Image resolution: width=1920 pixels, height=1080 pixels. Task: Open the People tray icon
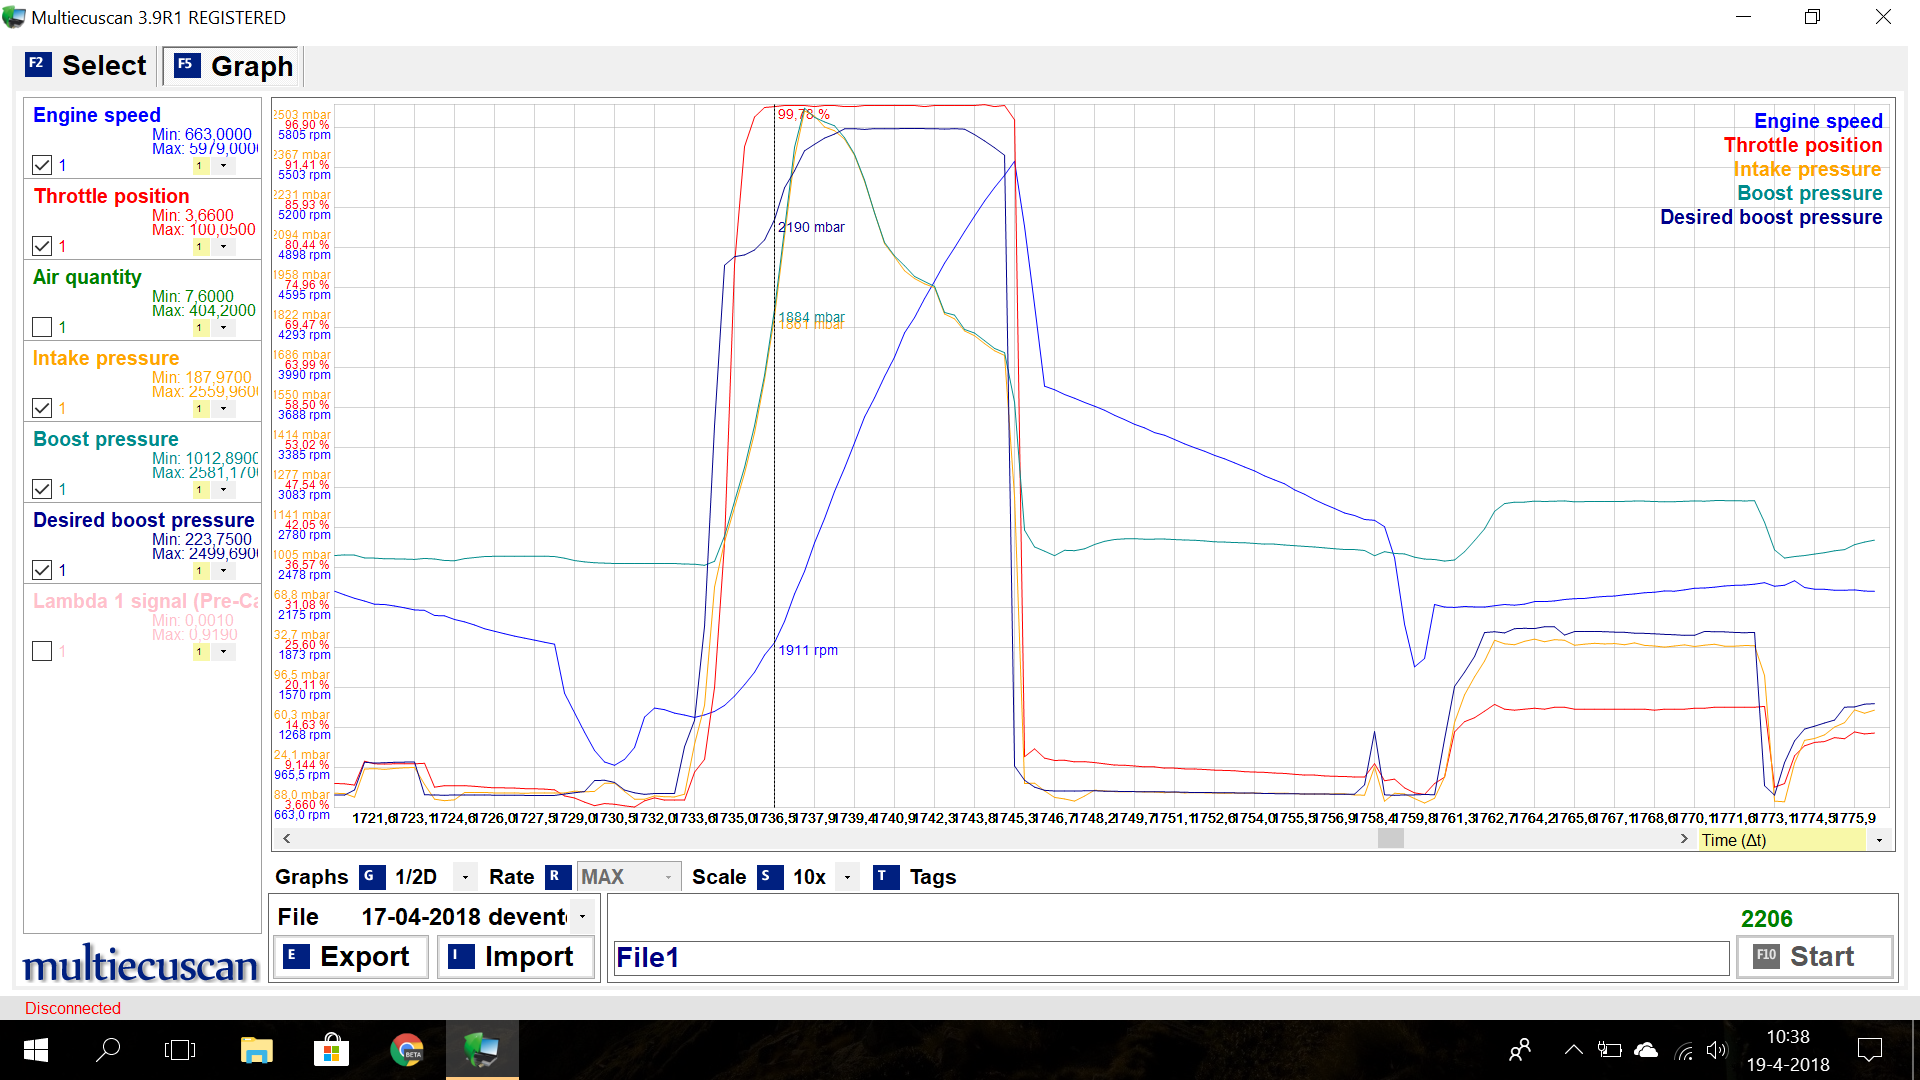coord(1520,1050)
